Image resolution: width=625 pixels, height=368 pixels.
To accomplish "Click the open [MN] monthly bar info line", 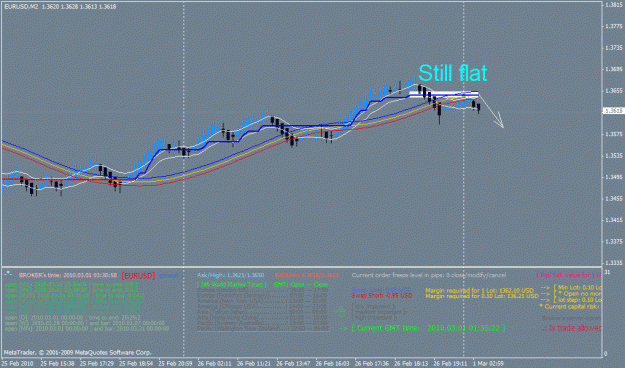I will click(87, 329).
